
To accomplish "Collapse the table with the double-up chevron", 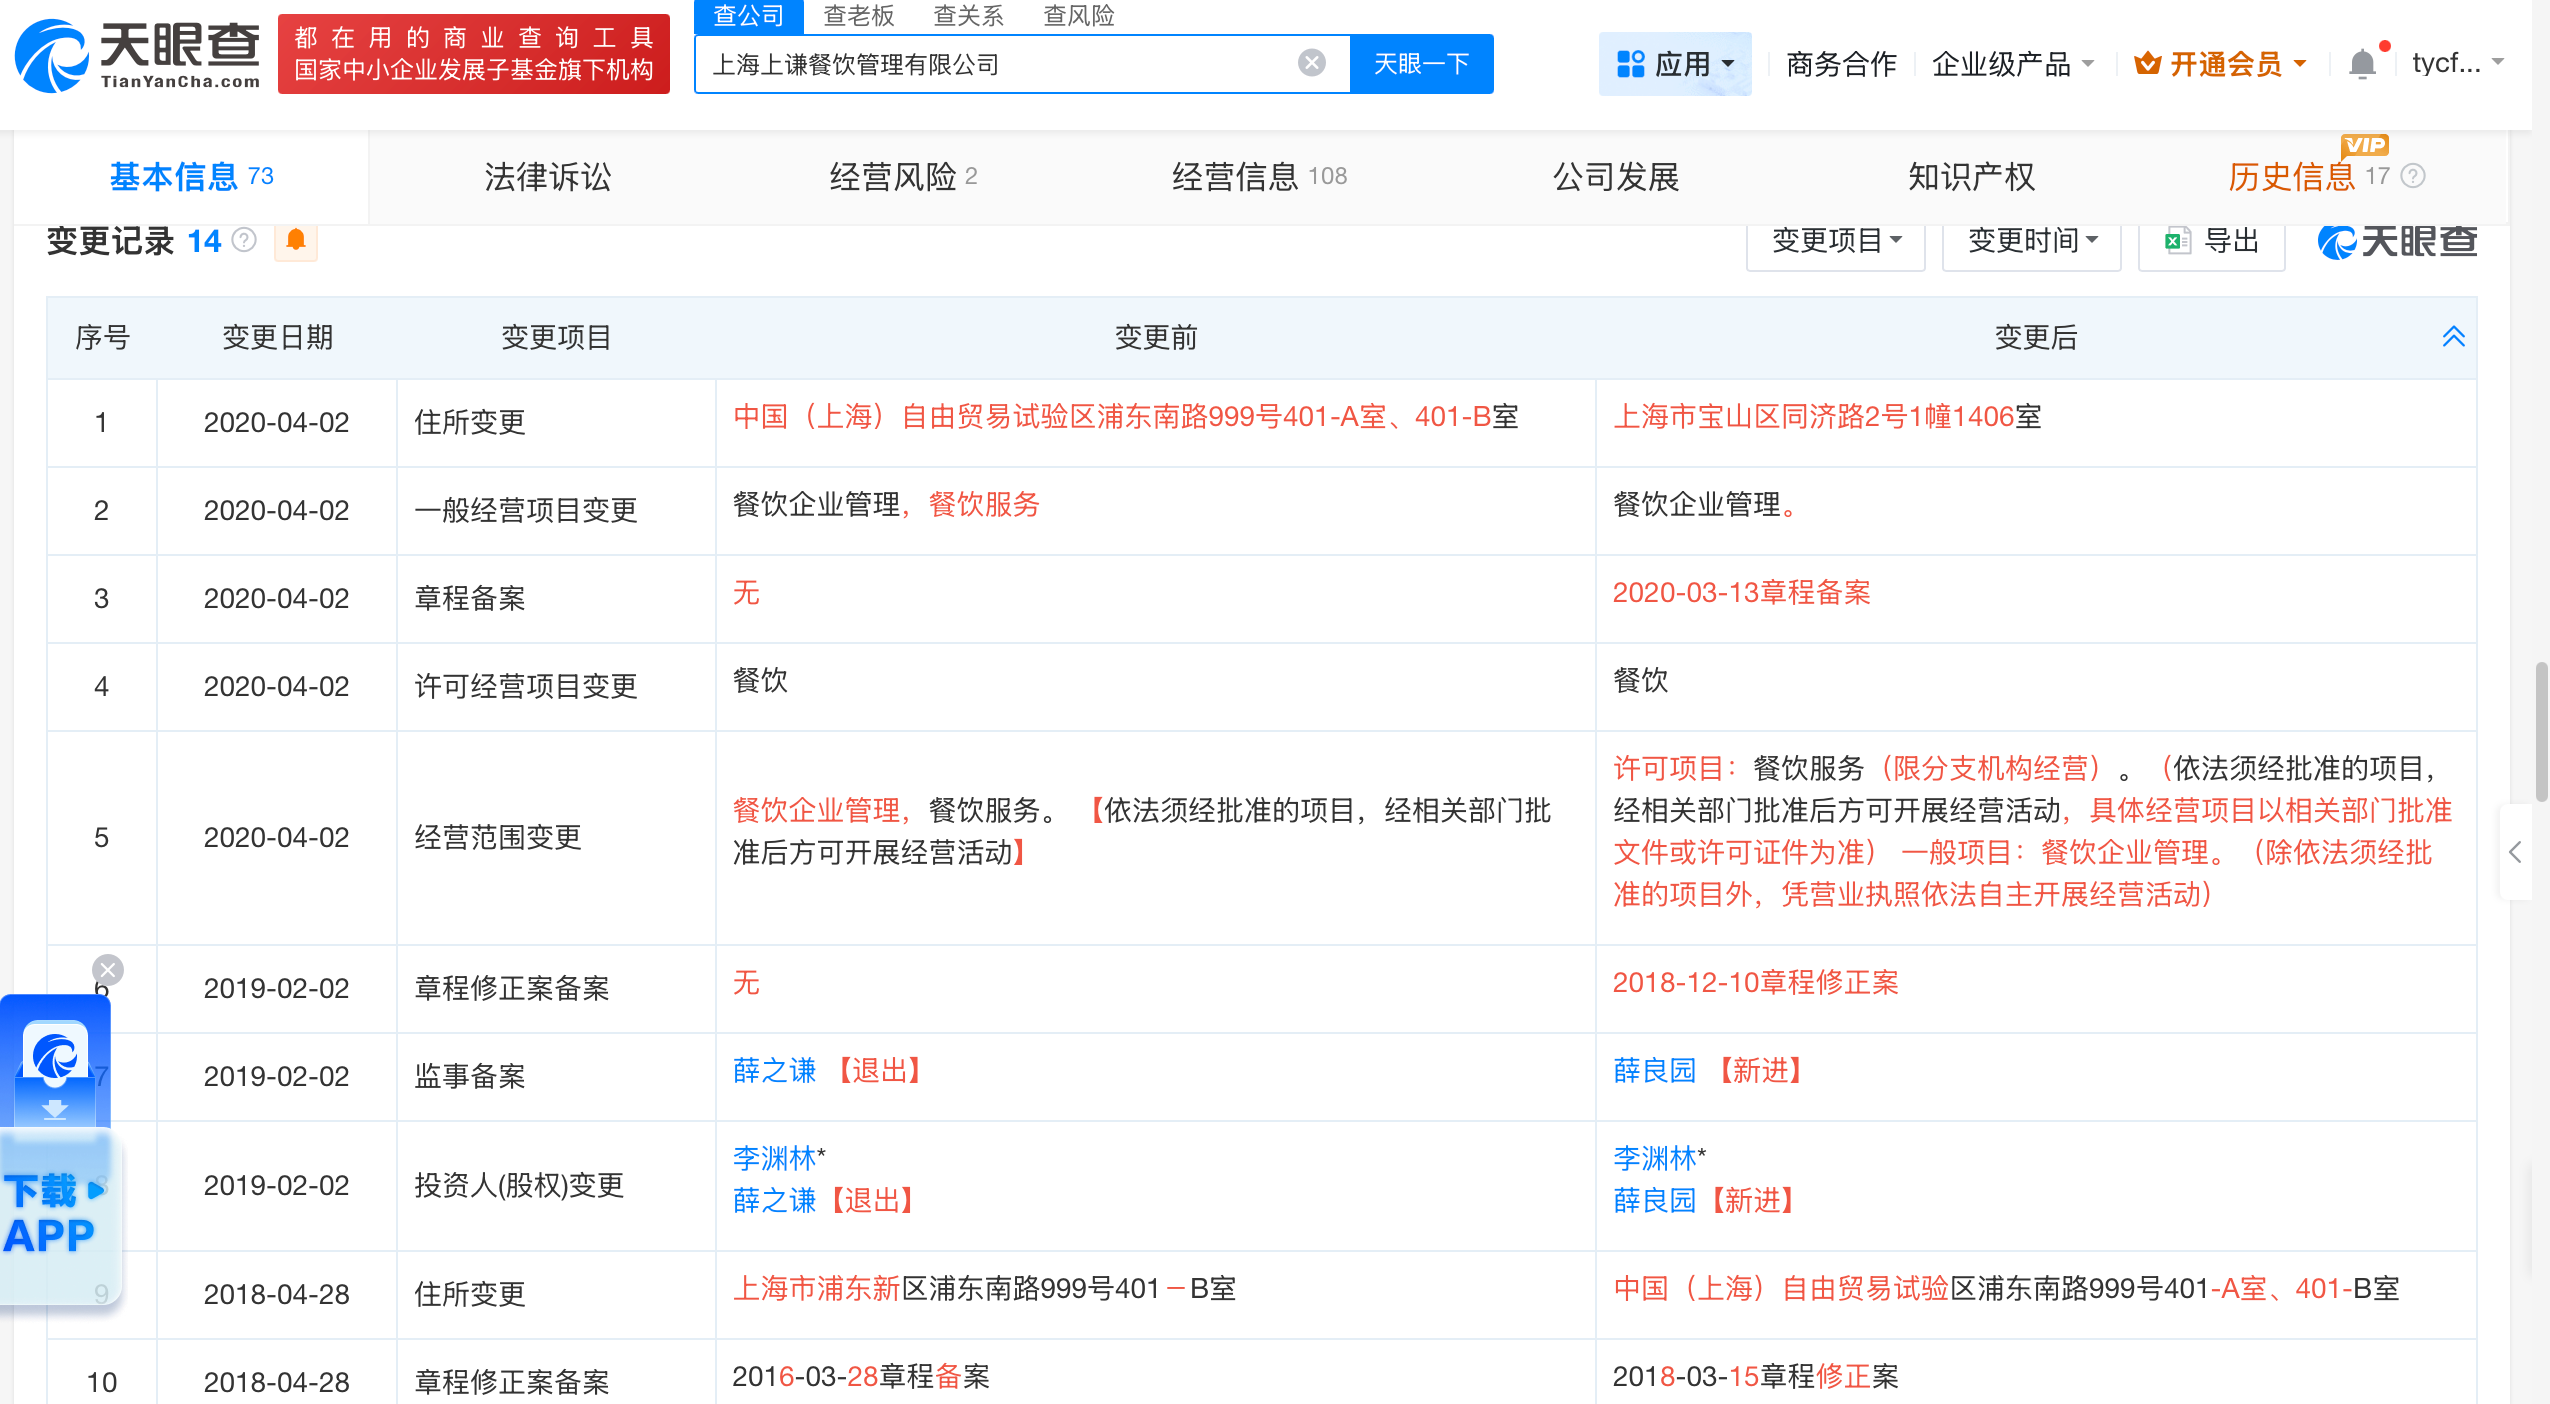I will tap(2455, 337).
